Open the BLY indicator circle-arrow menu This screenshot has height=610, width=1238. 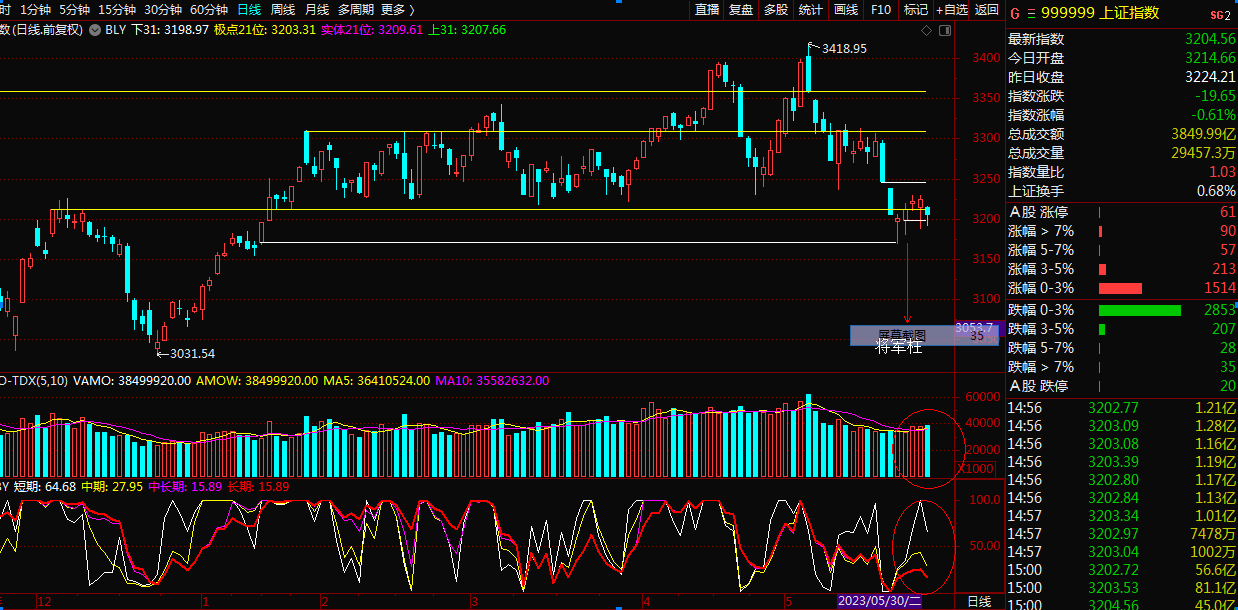coord(95,30)
